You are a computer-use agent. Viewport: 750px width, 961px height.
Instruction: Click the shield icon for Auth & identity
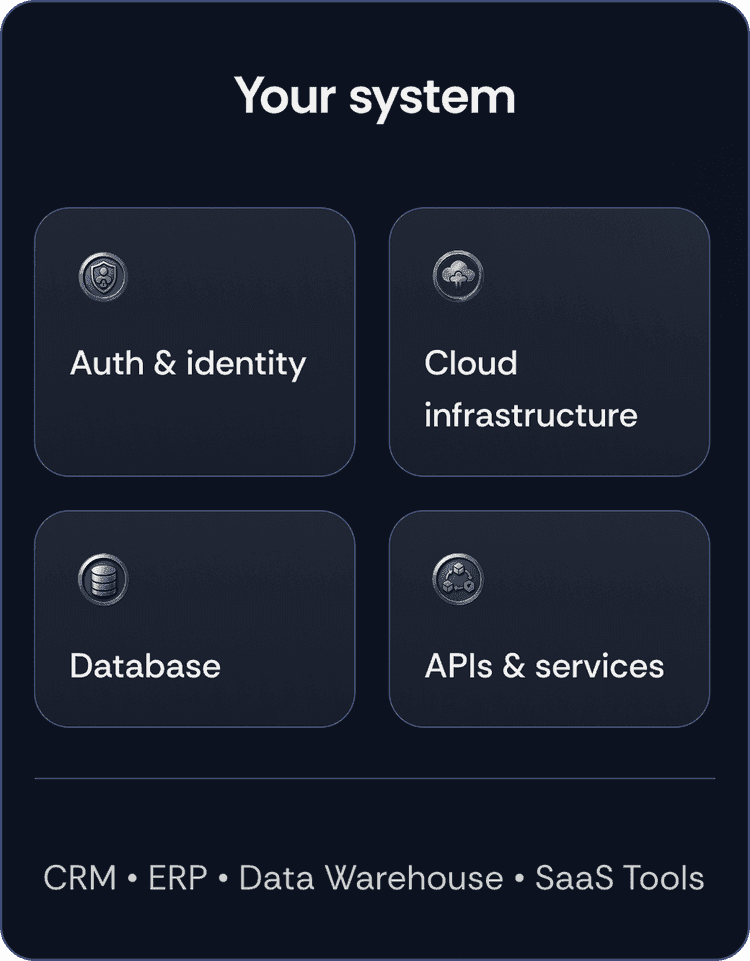tap(103, 277)
